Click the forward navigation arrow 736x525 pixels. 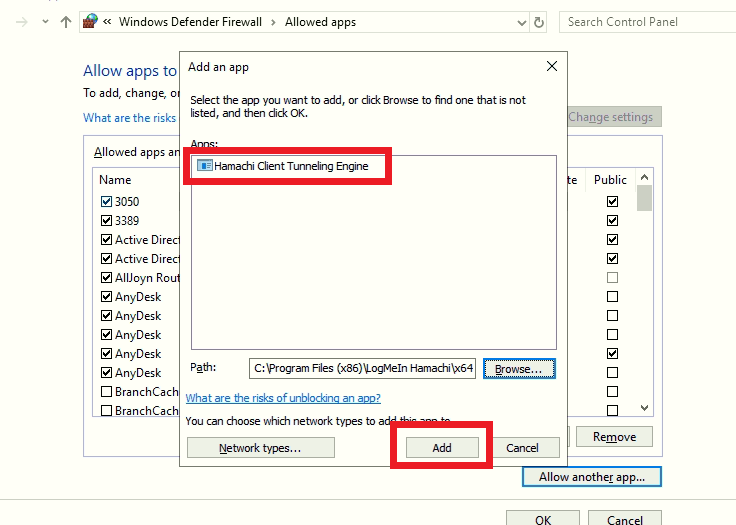[42, 21]
